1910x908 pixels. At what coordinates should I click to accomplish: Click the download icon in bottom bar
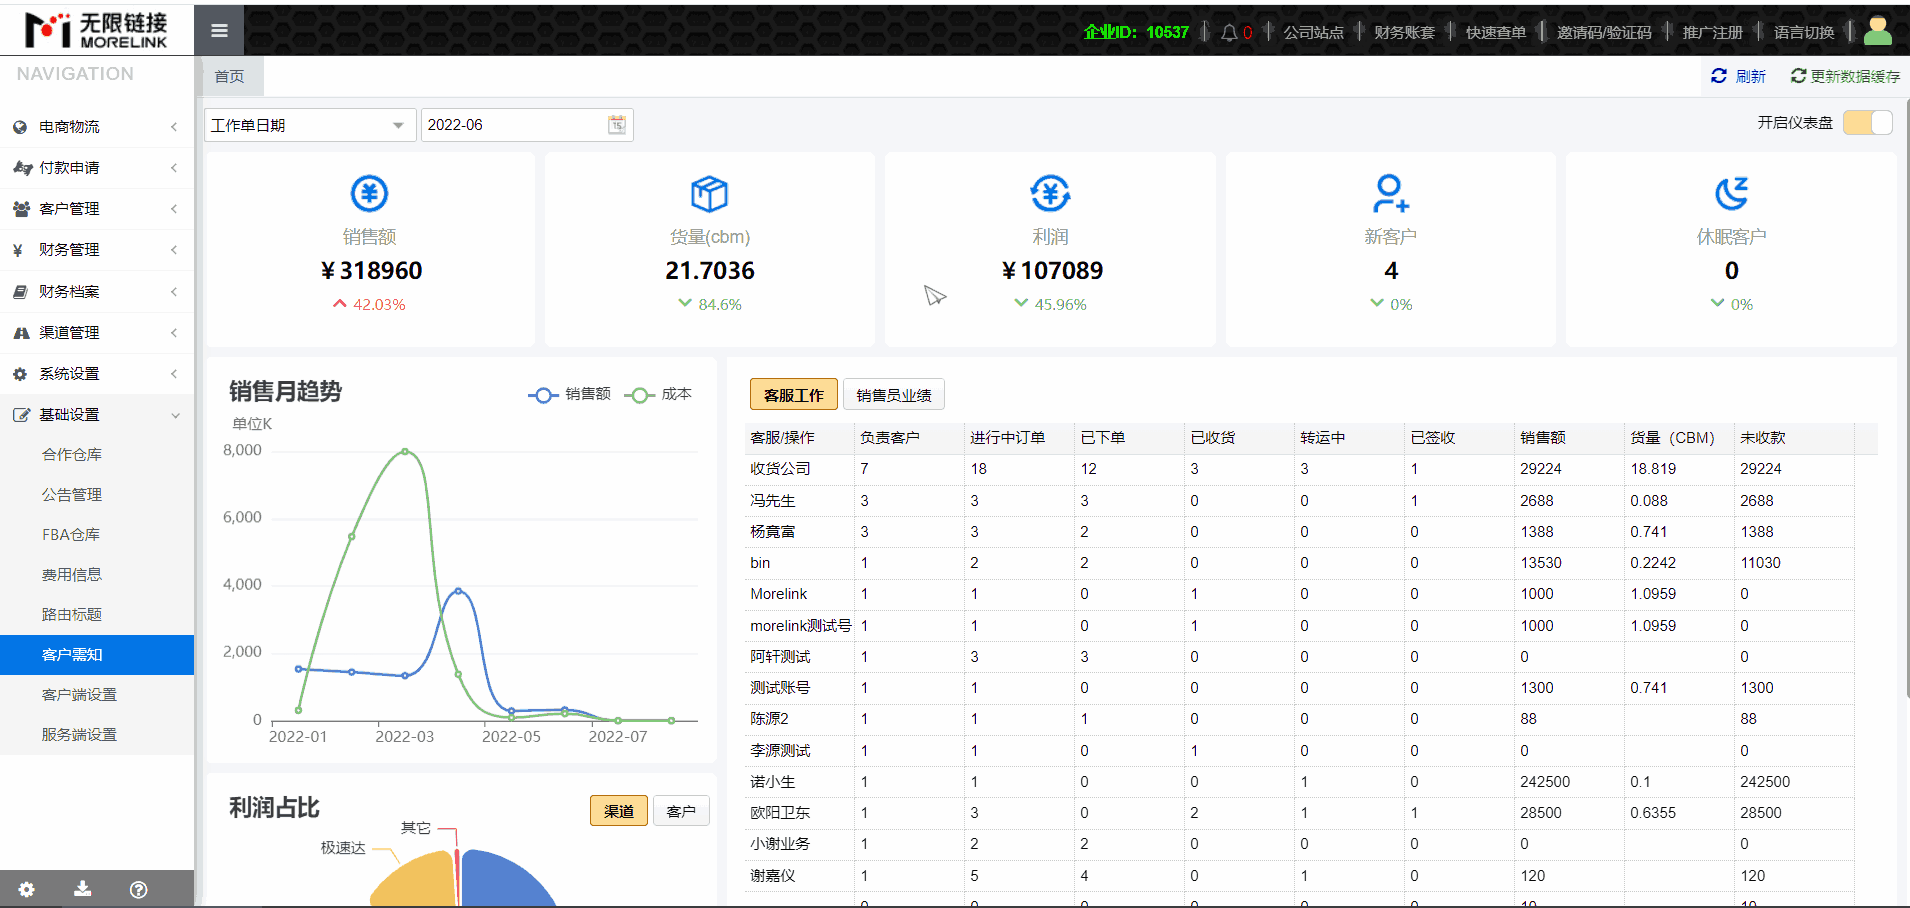83,889
